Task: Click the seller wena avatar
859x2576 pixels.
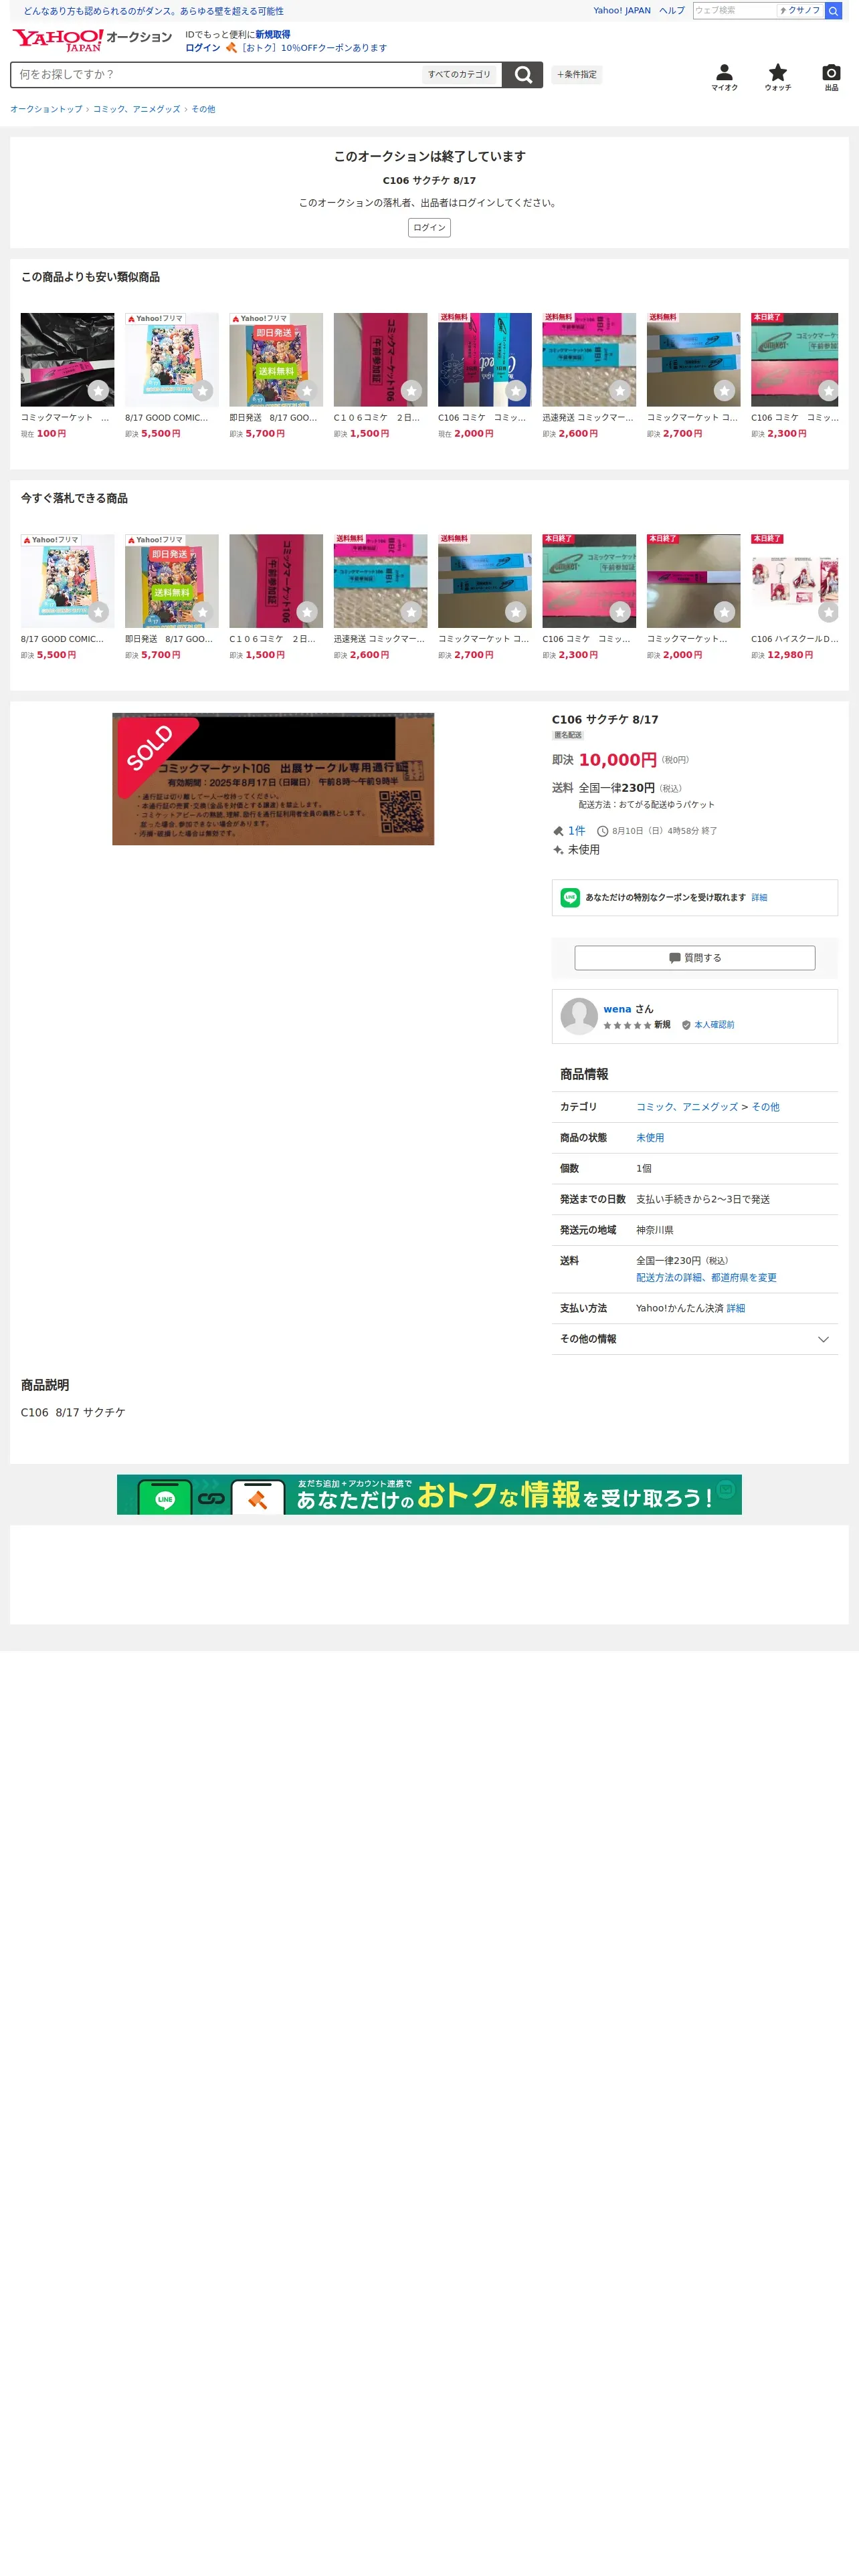Action: 579,1016
